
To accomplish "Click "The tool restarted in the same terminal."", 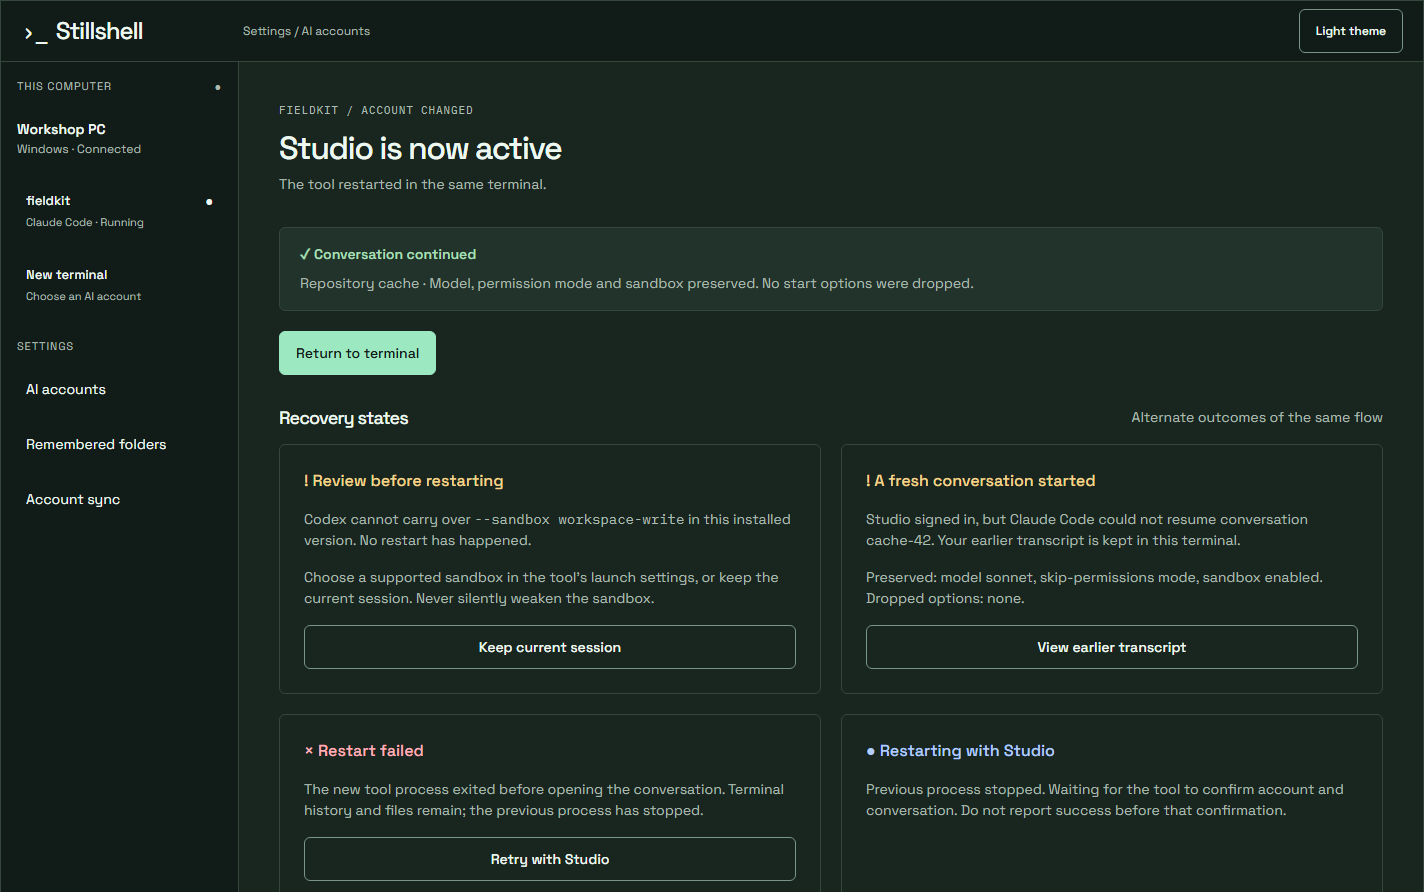I will coord(412,184).
